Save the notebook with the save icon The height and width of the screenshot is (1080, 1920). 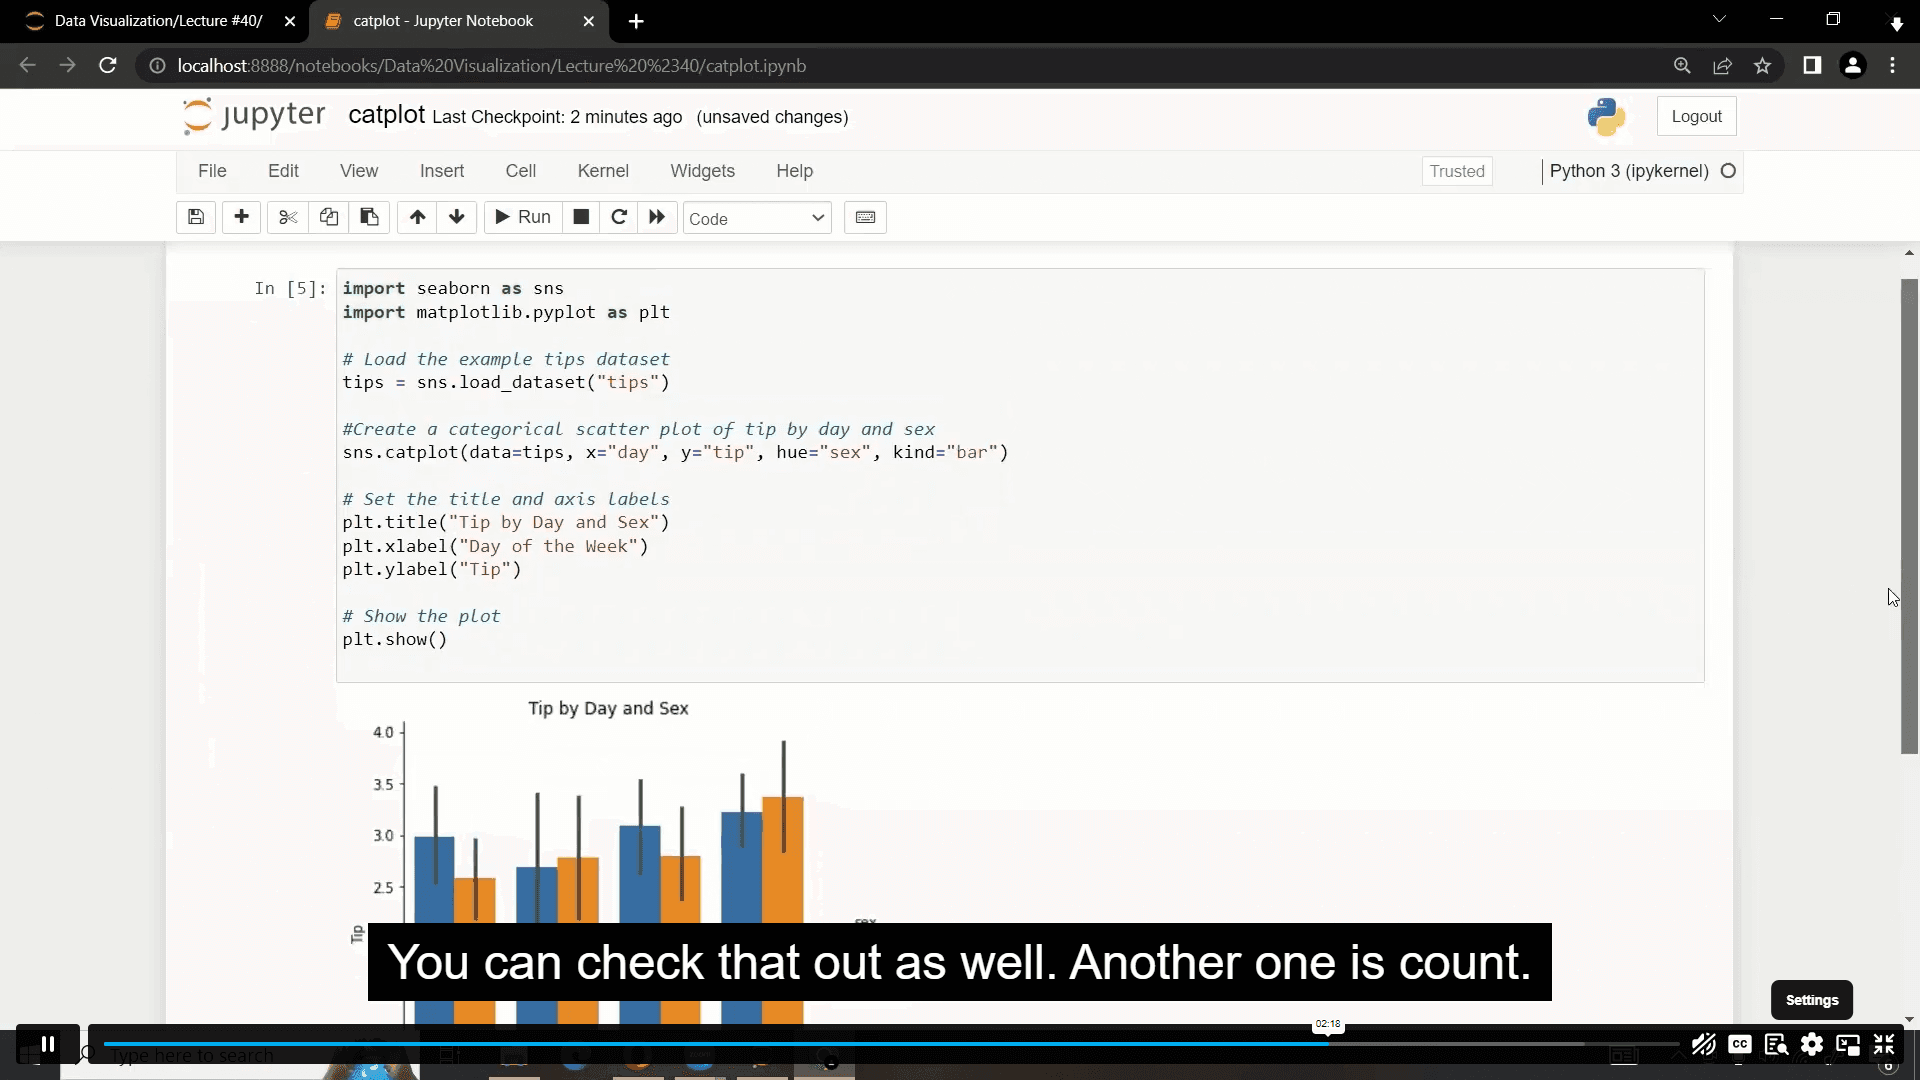[x=195, y=217]
